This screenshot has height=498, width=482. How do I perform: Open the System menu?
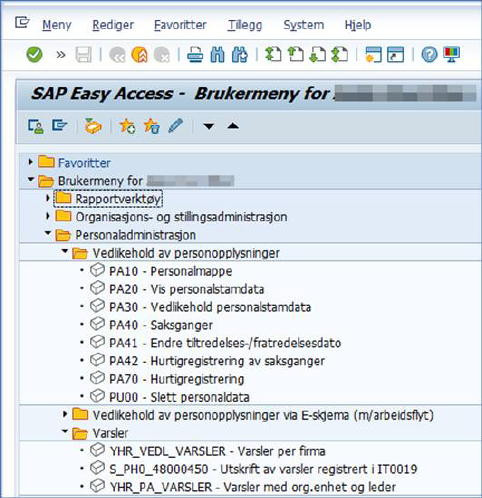point(304,25)
